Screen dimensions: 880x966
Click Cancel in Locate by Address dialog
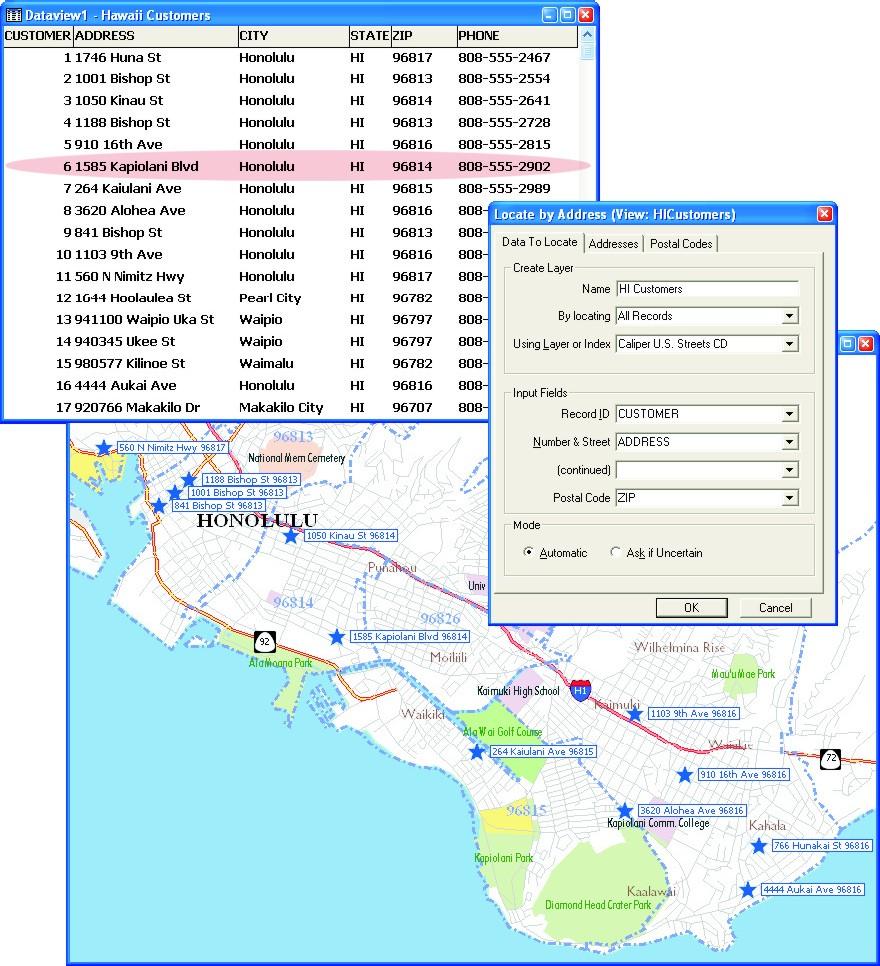point(775,607)
